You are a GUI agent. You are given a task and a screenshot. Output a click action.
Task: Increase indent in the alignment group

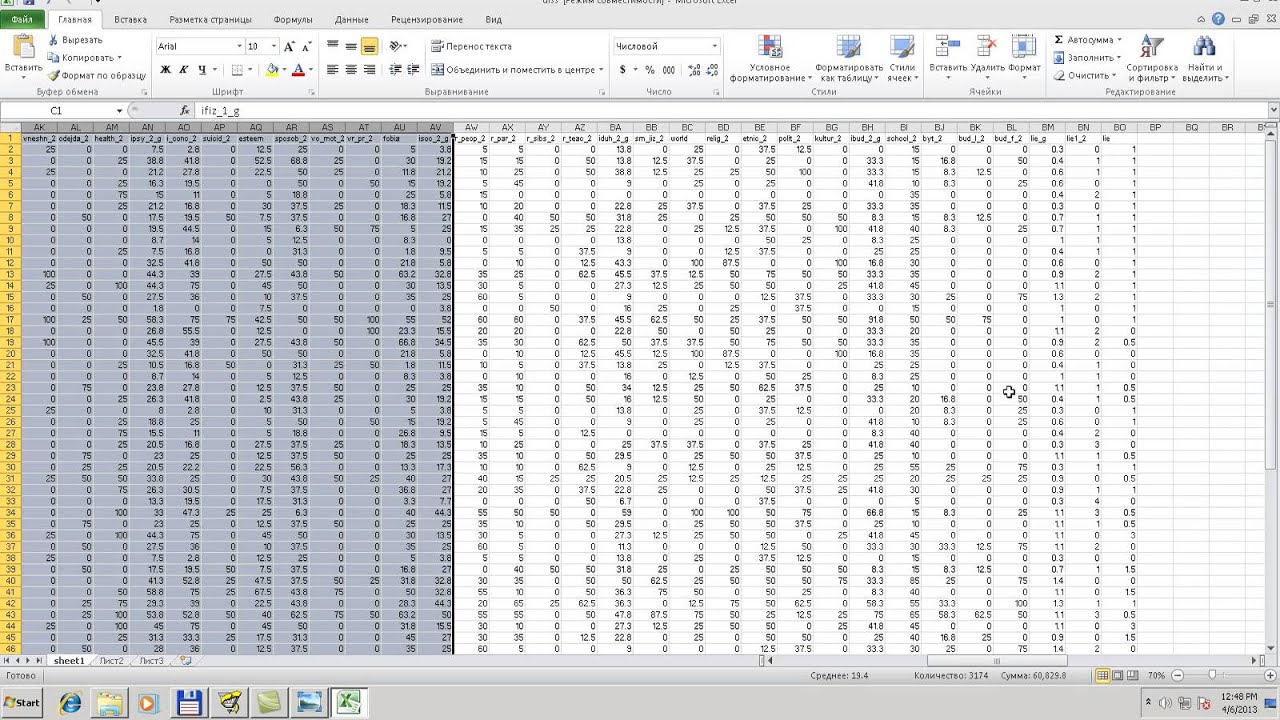pyautogui.click(x=413, y=70)
